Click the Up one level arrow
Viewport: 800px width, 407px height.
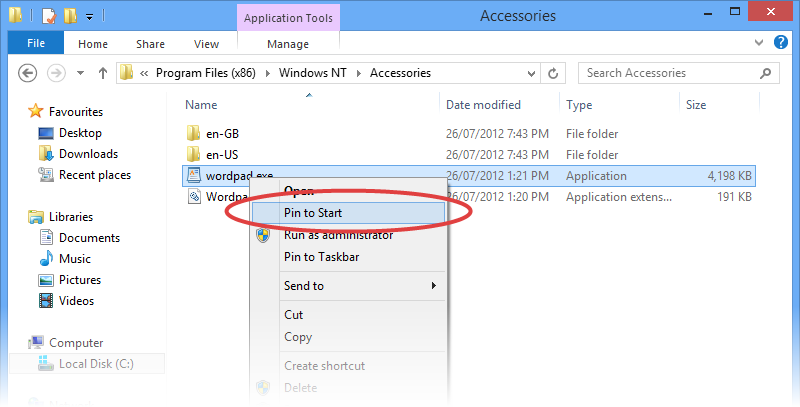(x=102, y=73)
